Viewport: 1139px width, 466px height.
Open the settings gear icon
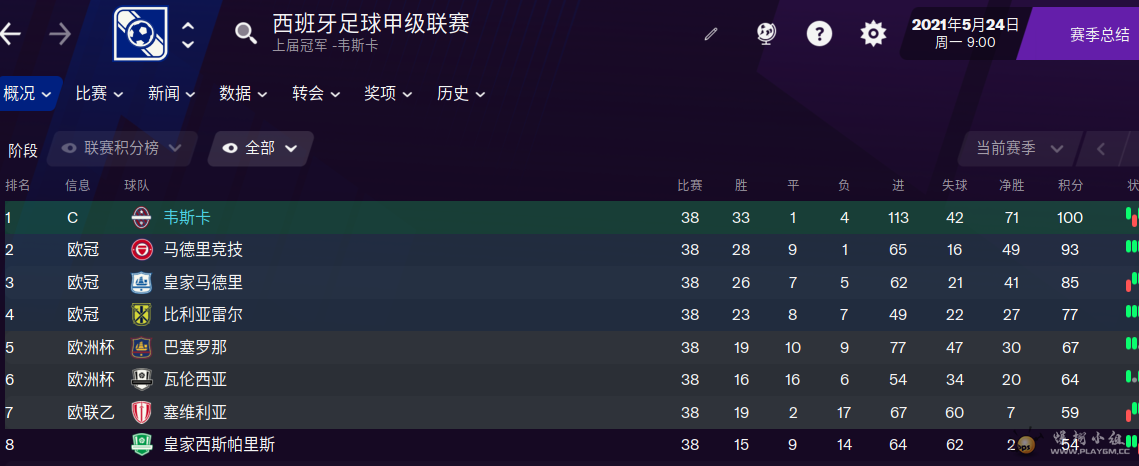pyautogui.click(x=873, y=33)
